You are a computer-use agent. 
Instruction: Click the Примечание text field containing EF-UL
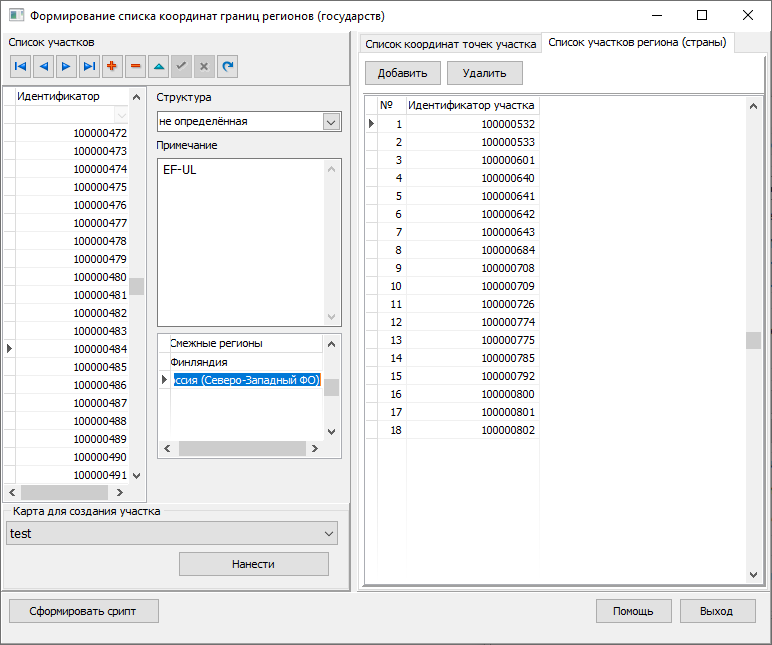[x=242, y=240]
